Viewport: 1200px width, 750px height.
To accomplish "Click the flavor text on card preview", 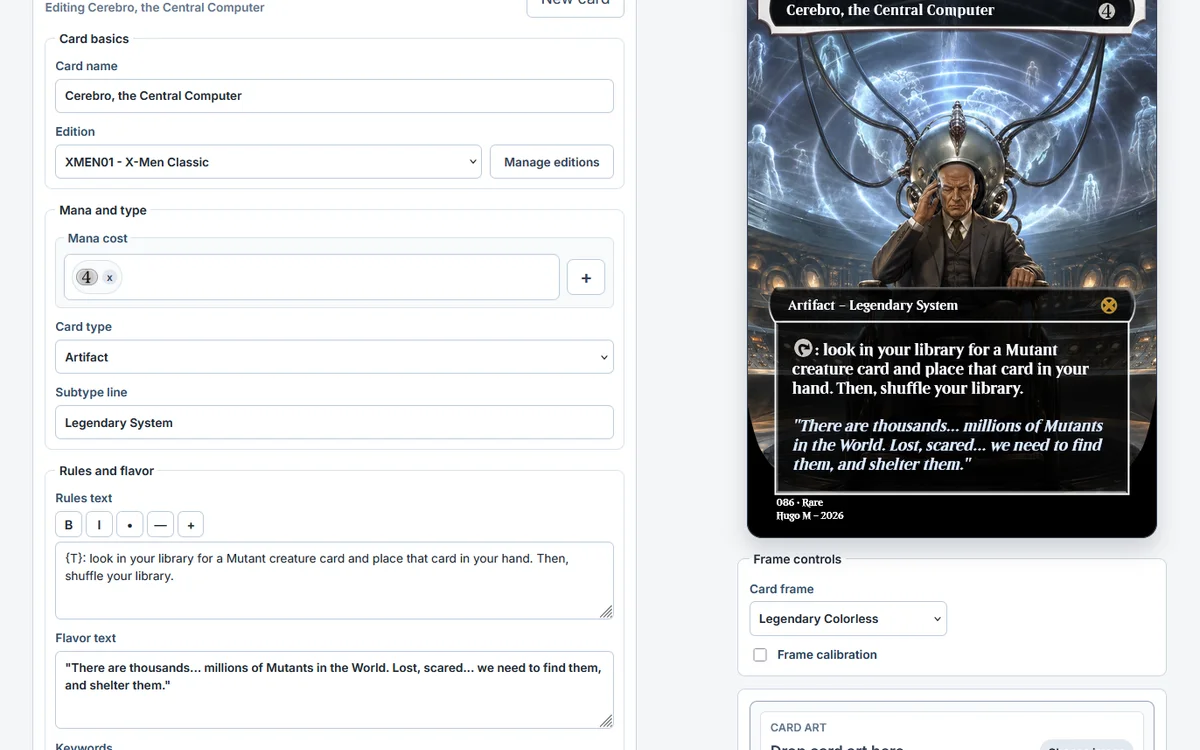I will (947, 445).
